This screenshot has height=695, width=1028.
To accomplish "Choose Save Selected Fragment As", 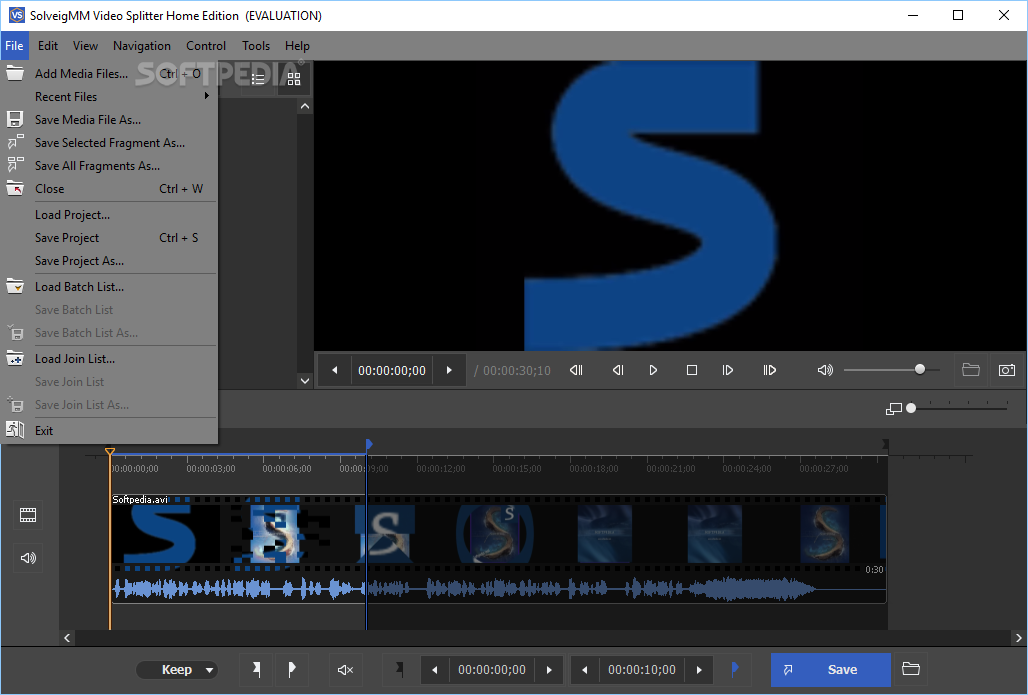I will [x=109, y=142].
